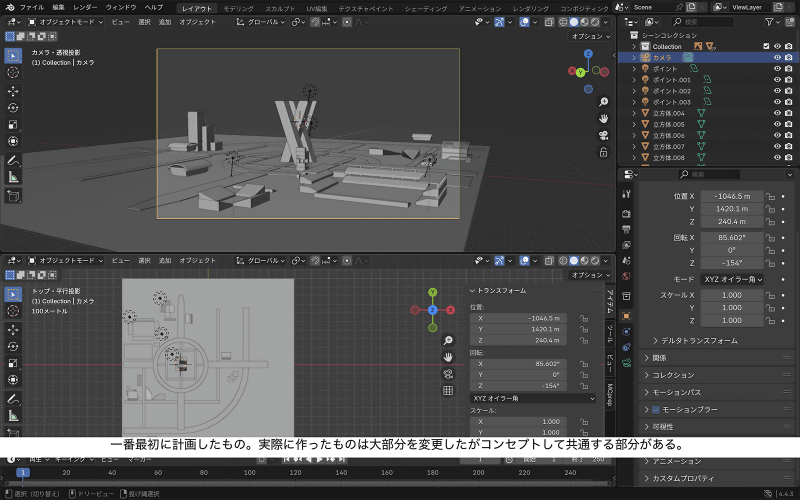The image size is (800, 500).
Task: Click the 追加 menu in the lower viewport header
Action: pos(165,260)
